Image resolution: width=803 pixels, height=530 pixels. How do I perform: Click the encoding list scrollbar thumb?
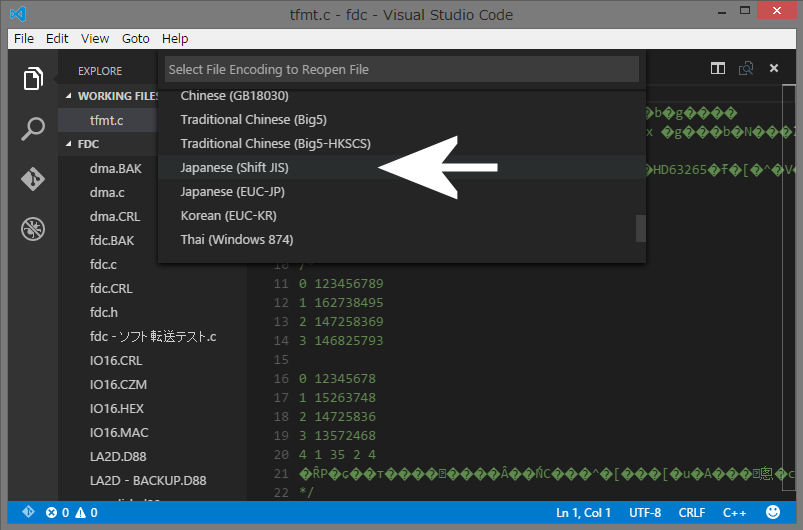tap(640, 228)
